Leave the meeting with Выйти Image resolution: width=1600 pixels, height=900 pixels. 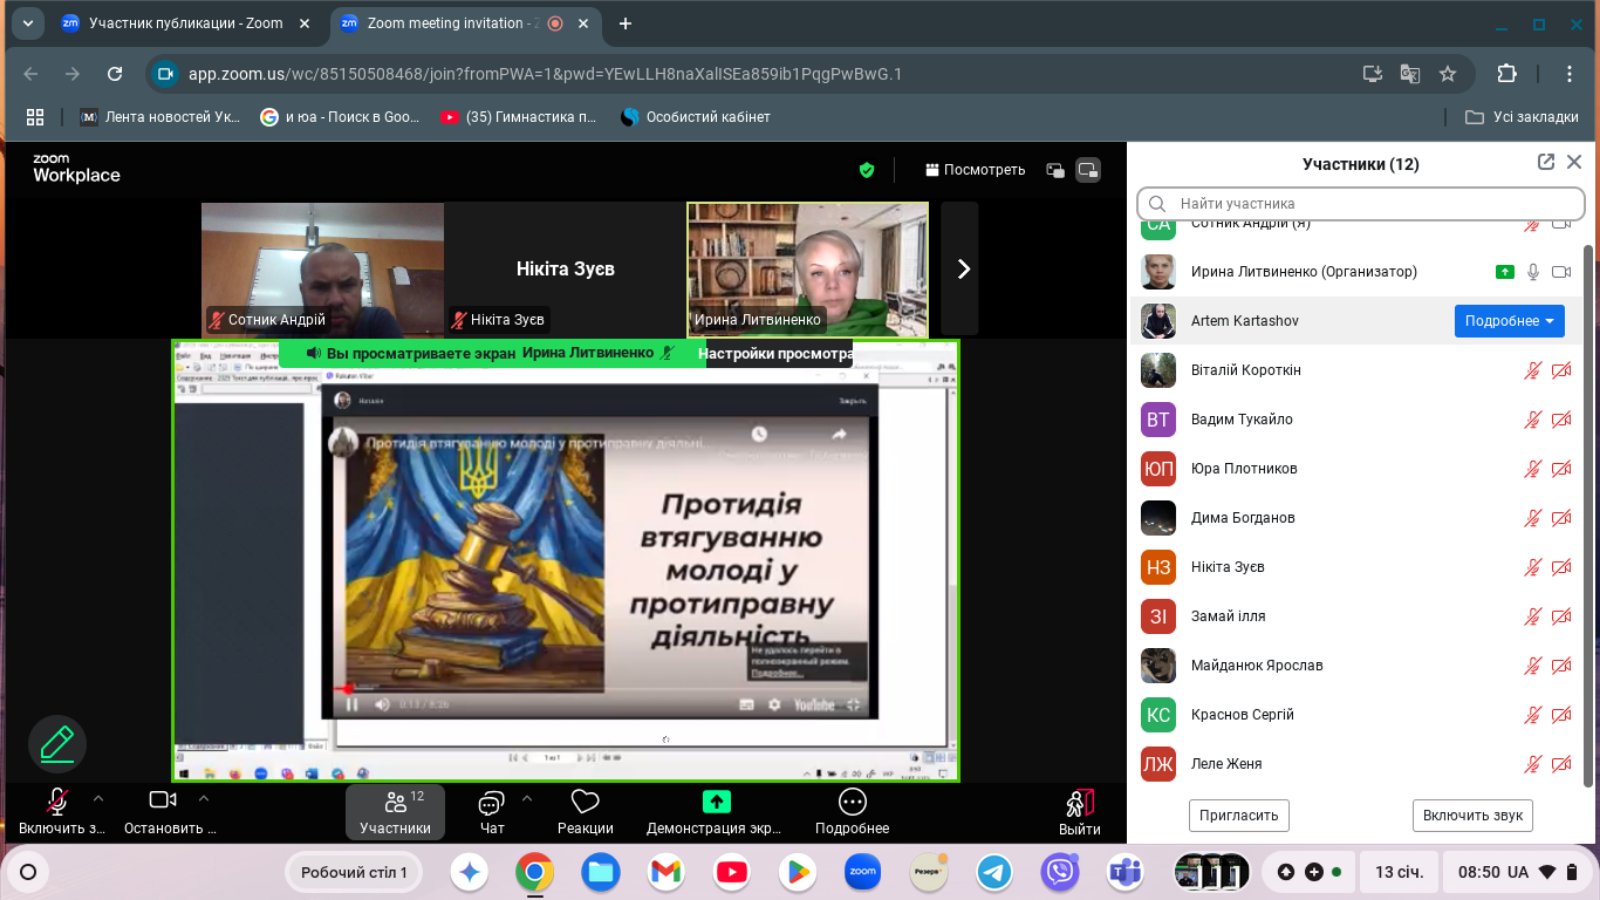pos(1080,811)
